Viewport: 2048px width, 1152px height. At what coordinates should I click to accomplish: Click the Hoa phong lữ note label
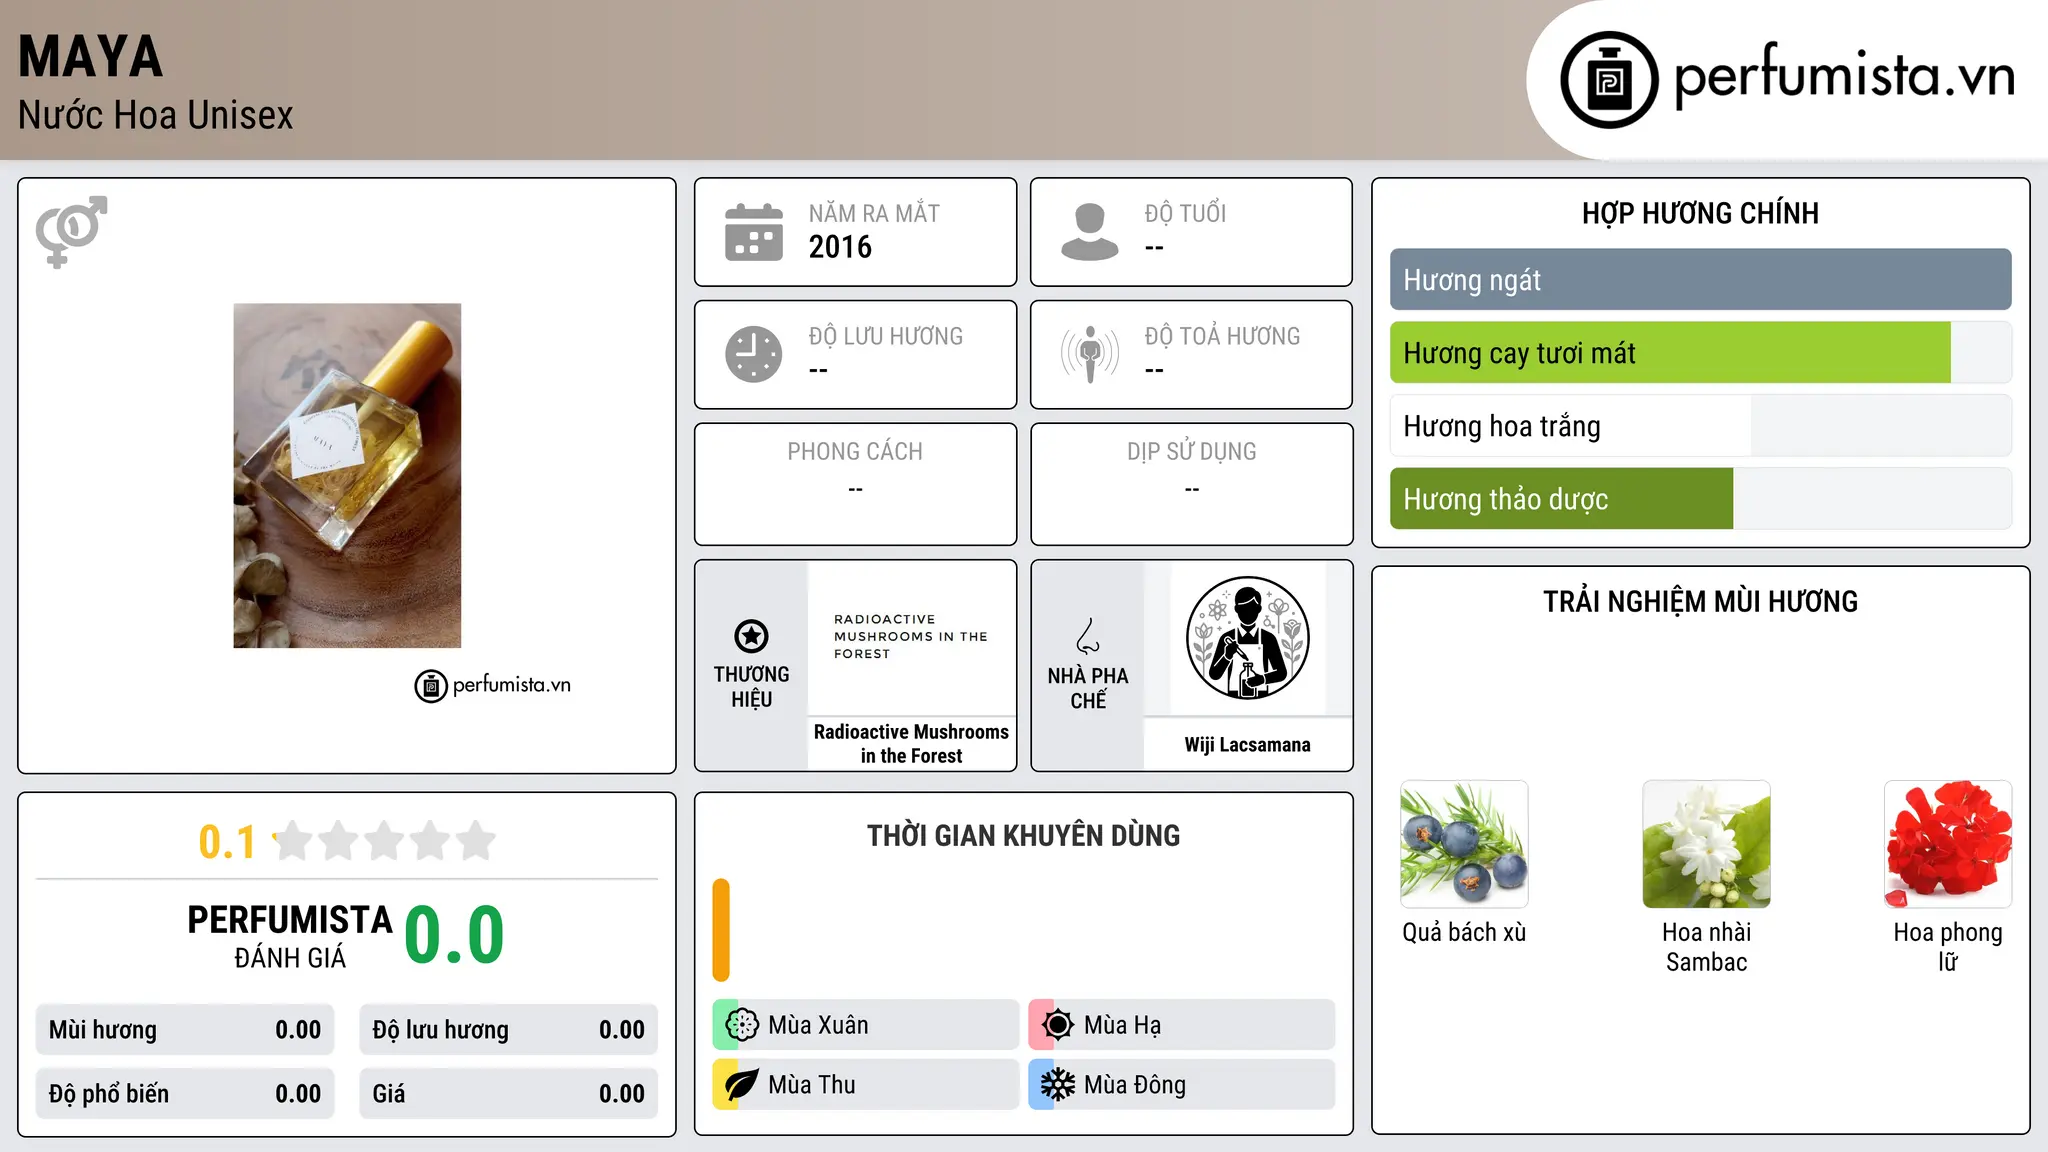[x=1948, y=947]
